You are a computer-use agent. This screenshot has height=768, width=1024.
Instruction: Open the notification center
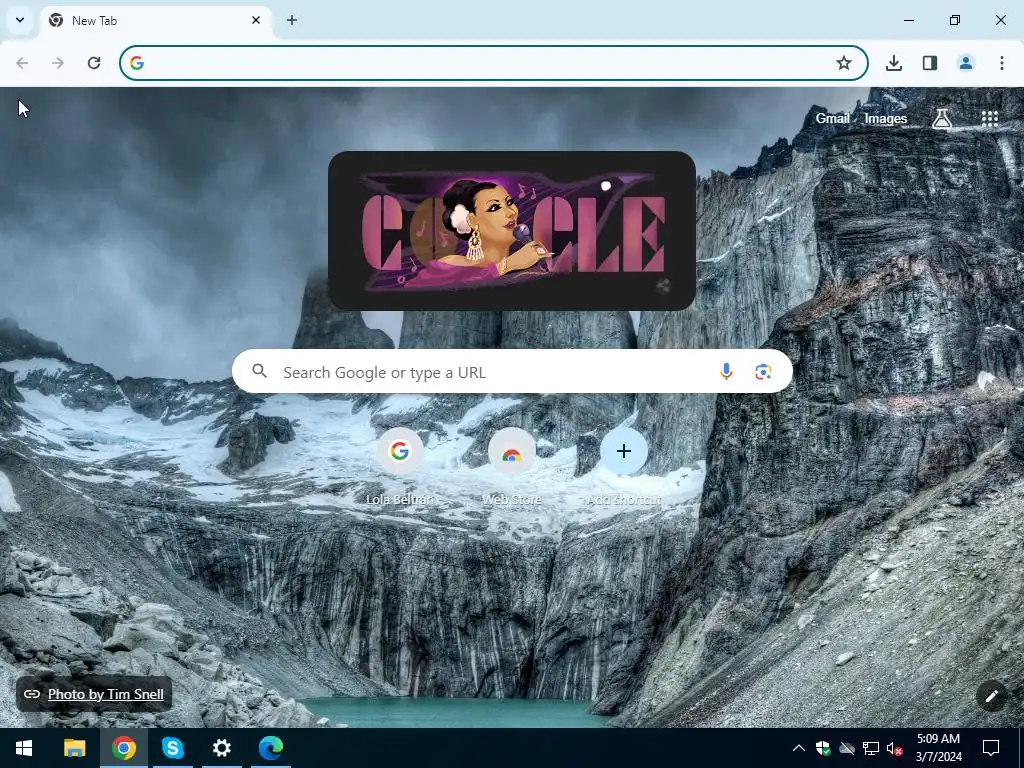(x=991, y=748)
